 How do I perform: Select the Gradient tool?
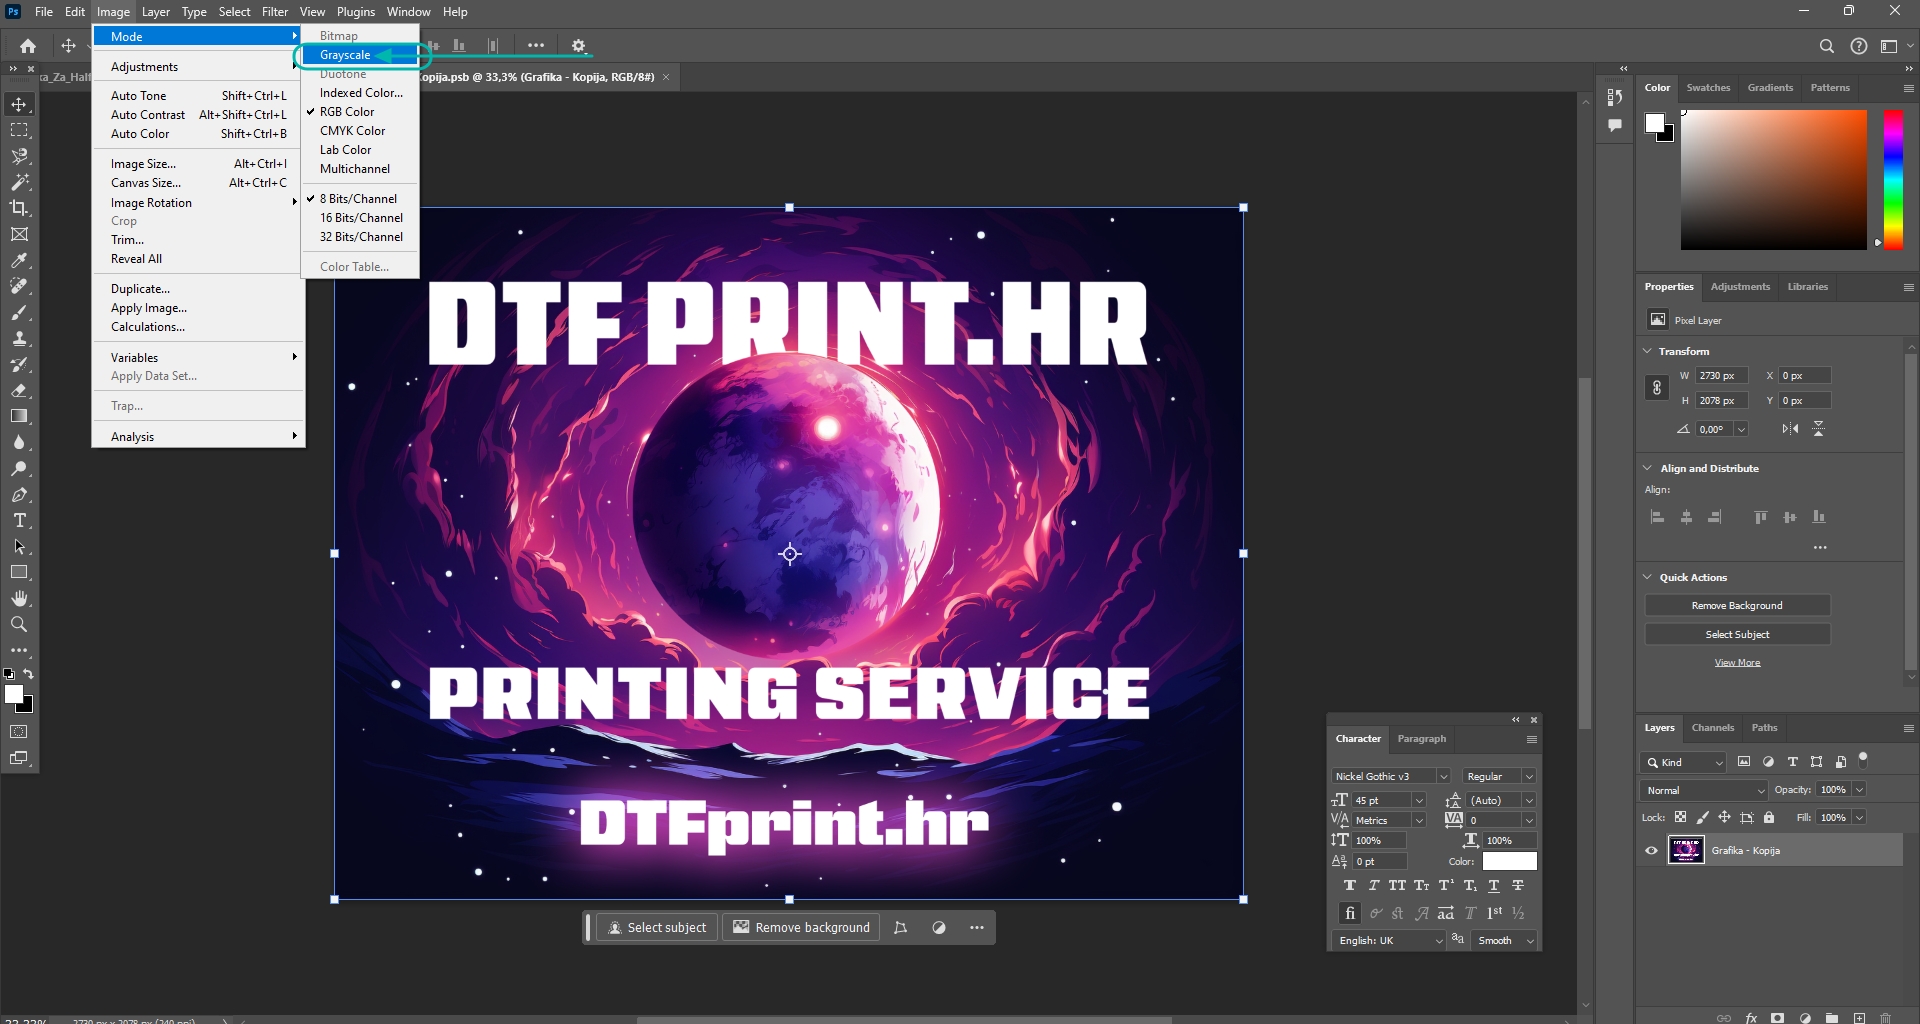19,416
